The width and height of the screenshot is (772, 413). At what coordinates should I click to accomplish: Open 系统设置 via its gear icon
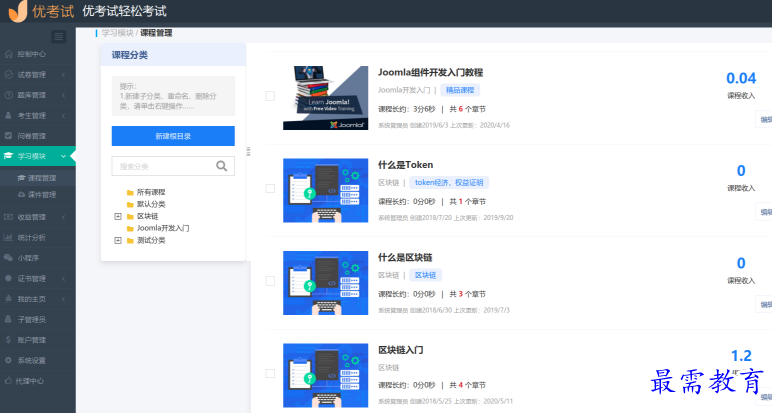coord(8,360)
